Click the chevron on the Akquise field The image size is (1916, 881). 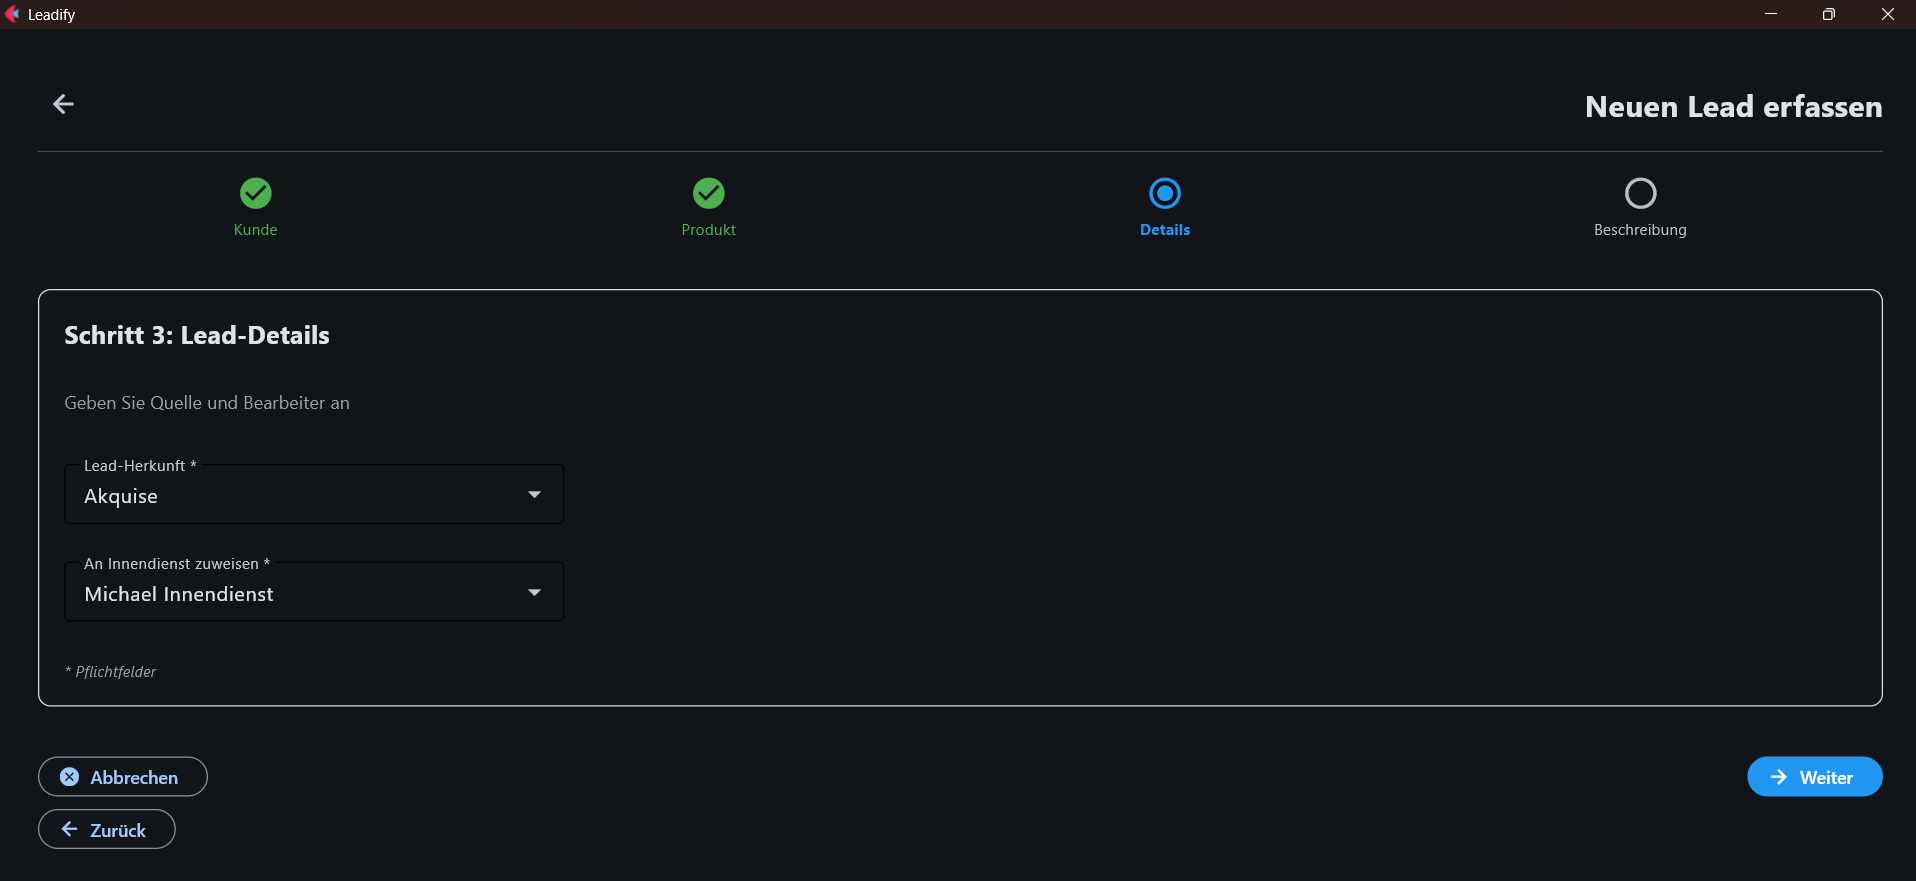[x=535, y=494]
